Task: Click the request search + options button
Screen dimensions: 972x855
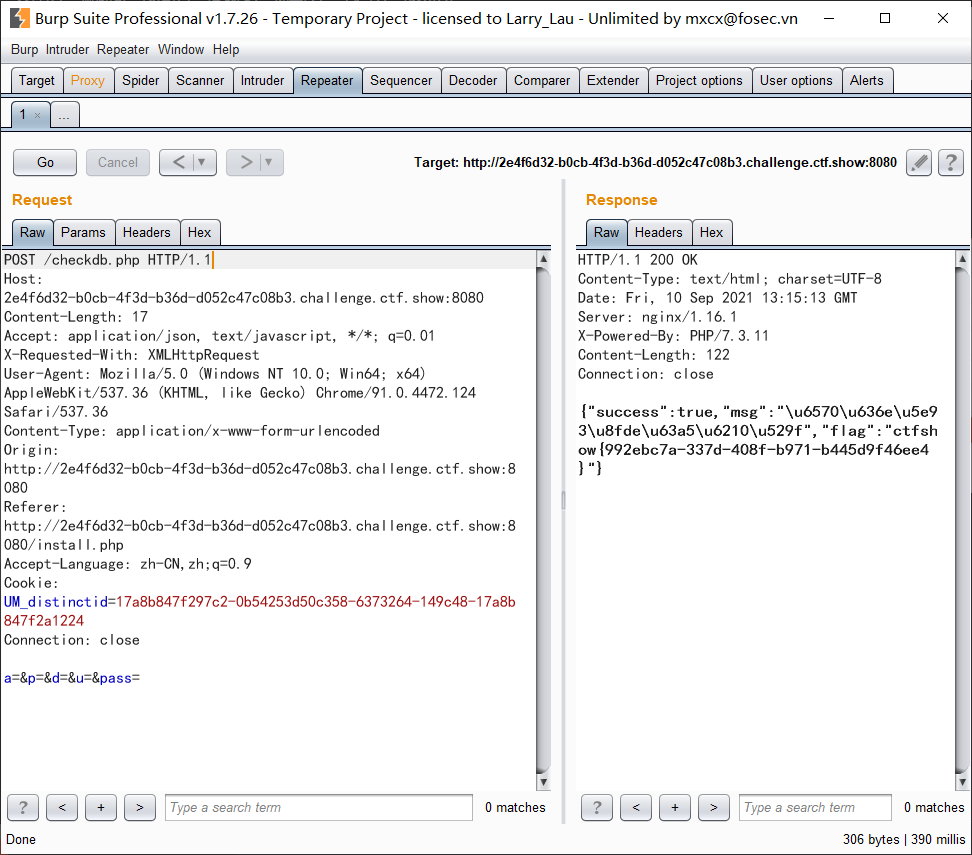Action: pyautogui.click(x=101, y=807)
